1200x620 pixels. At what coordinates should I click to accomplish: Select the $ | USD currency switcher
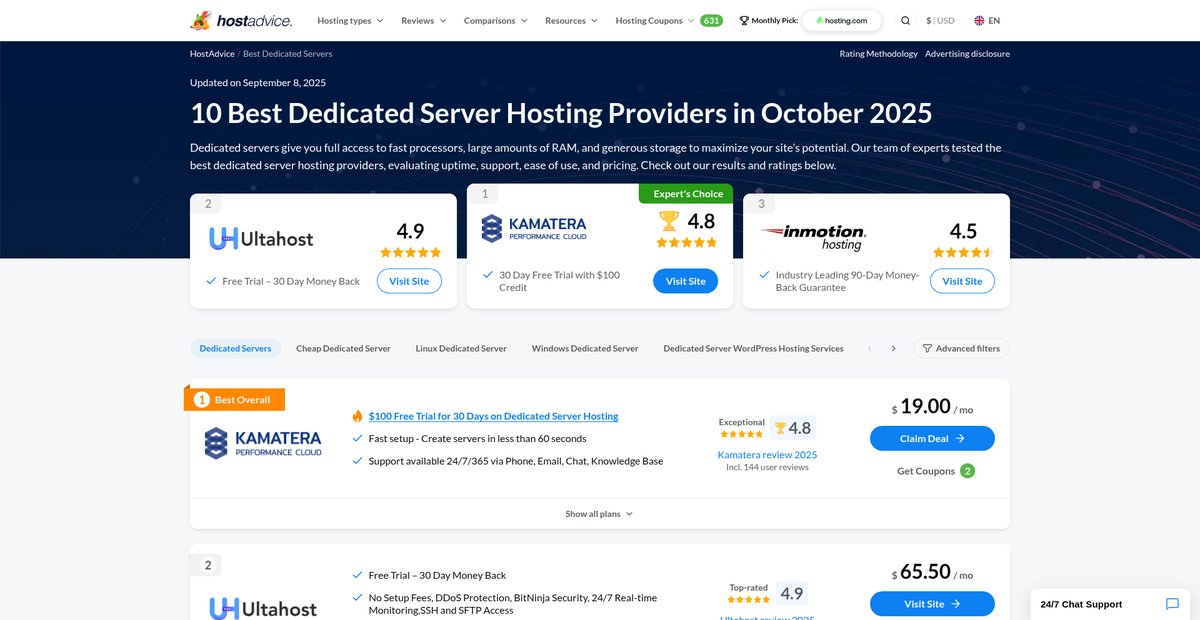coord(940,20)
